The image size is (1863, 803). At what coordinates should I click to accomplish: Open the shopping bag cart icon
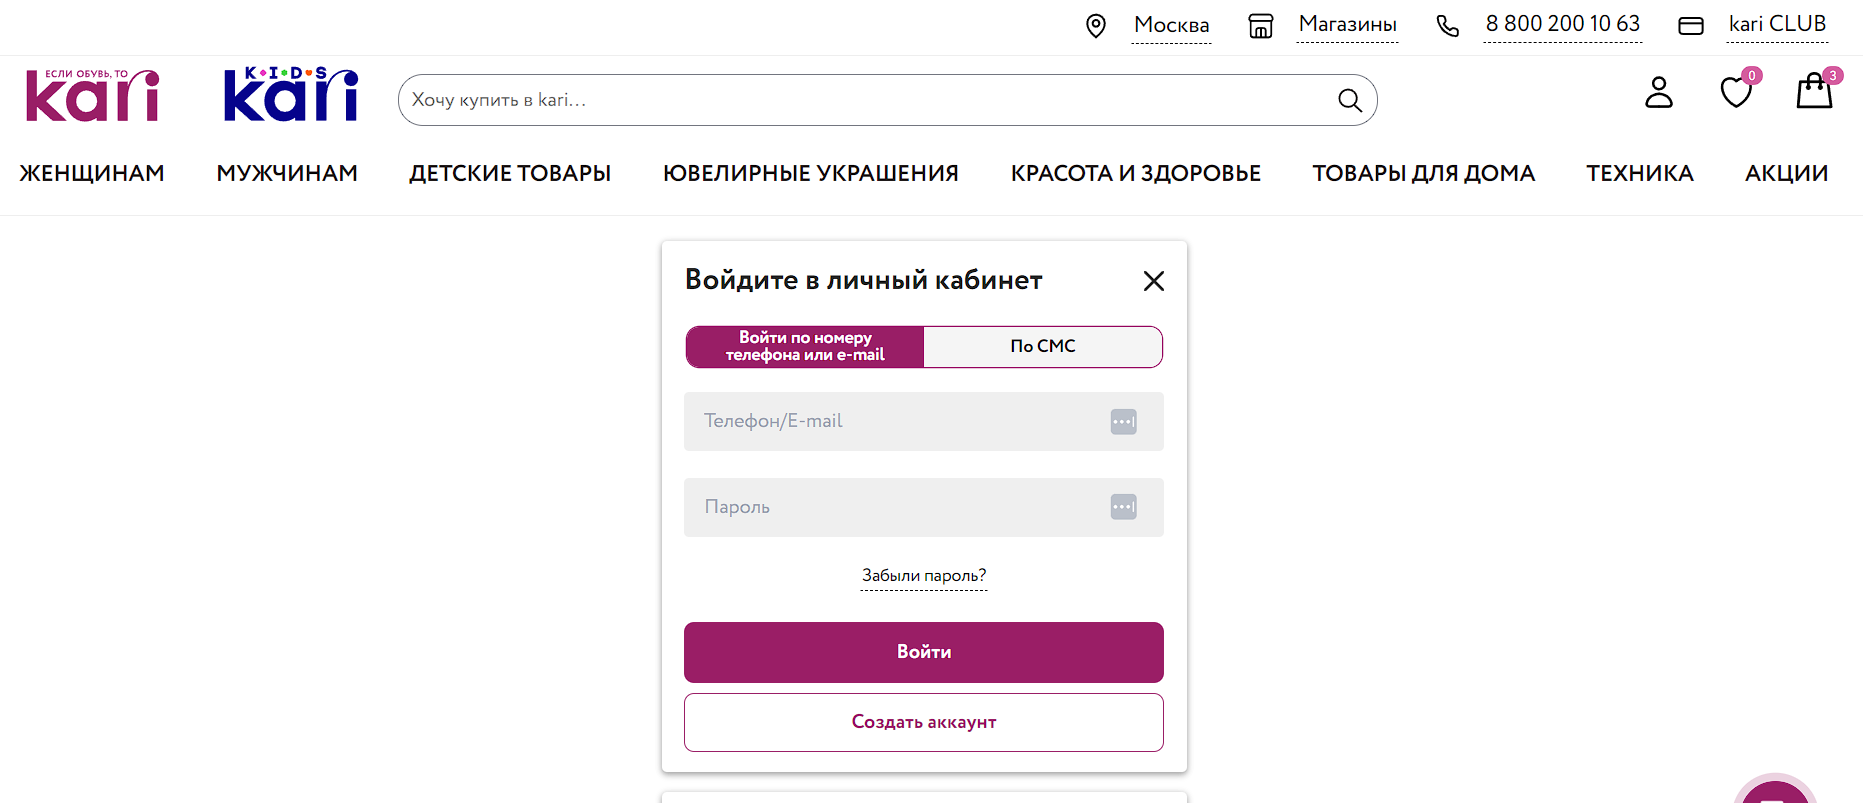(1813, 93)
